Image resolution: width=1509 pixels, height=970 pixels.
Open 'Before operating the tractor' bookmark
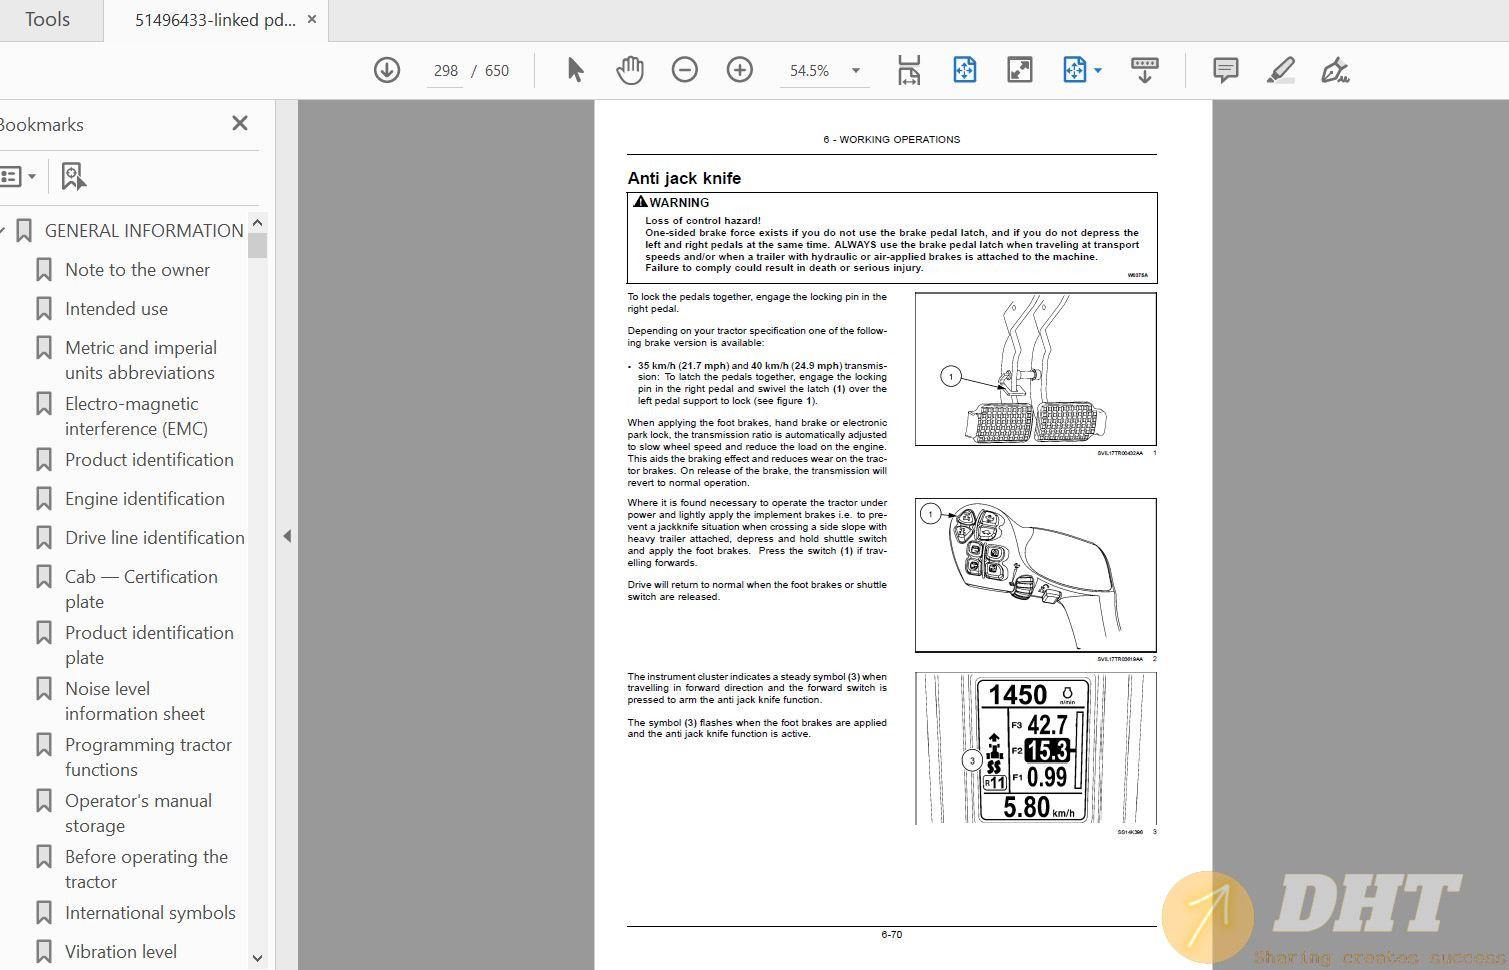tap(146, 869)
